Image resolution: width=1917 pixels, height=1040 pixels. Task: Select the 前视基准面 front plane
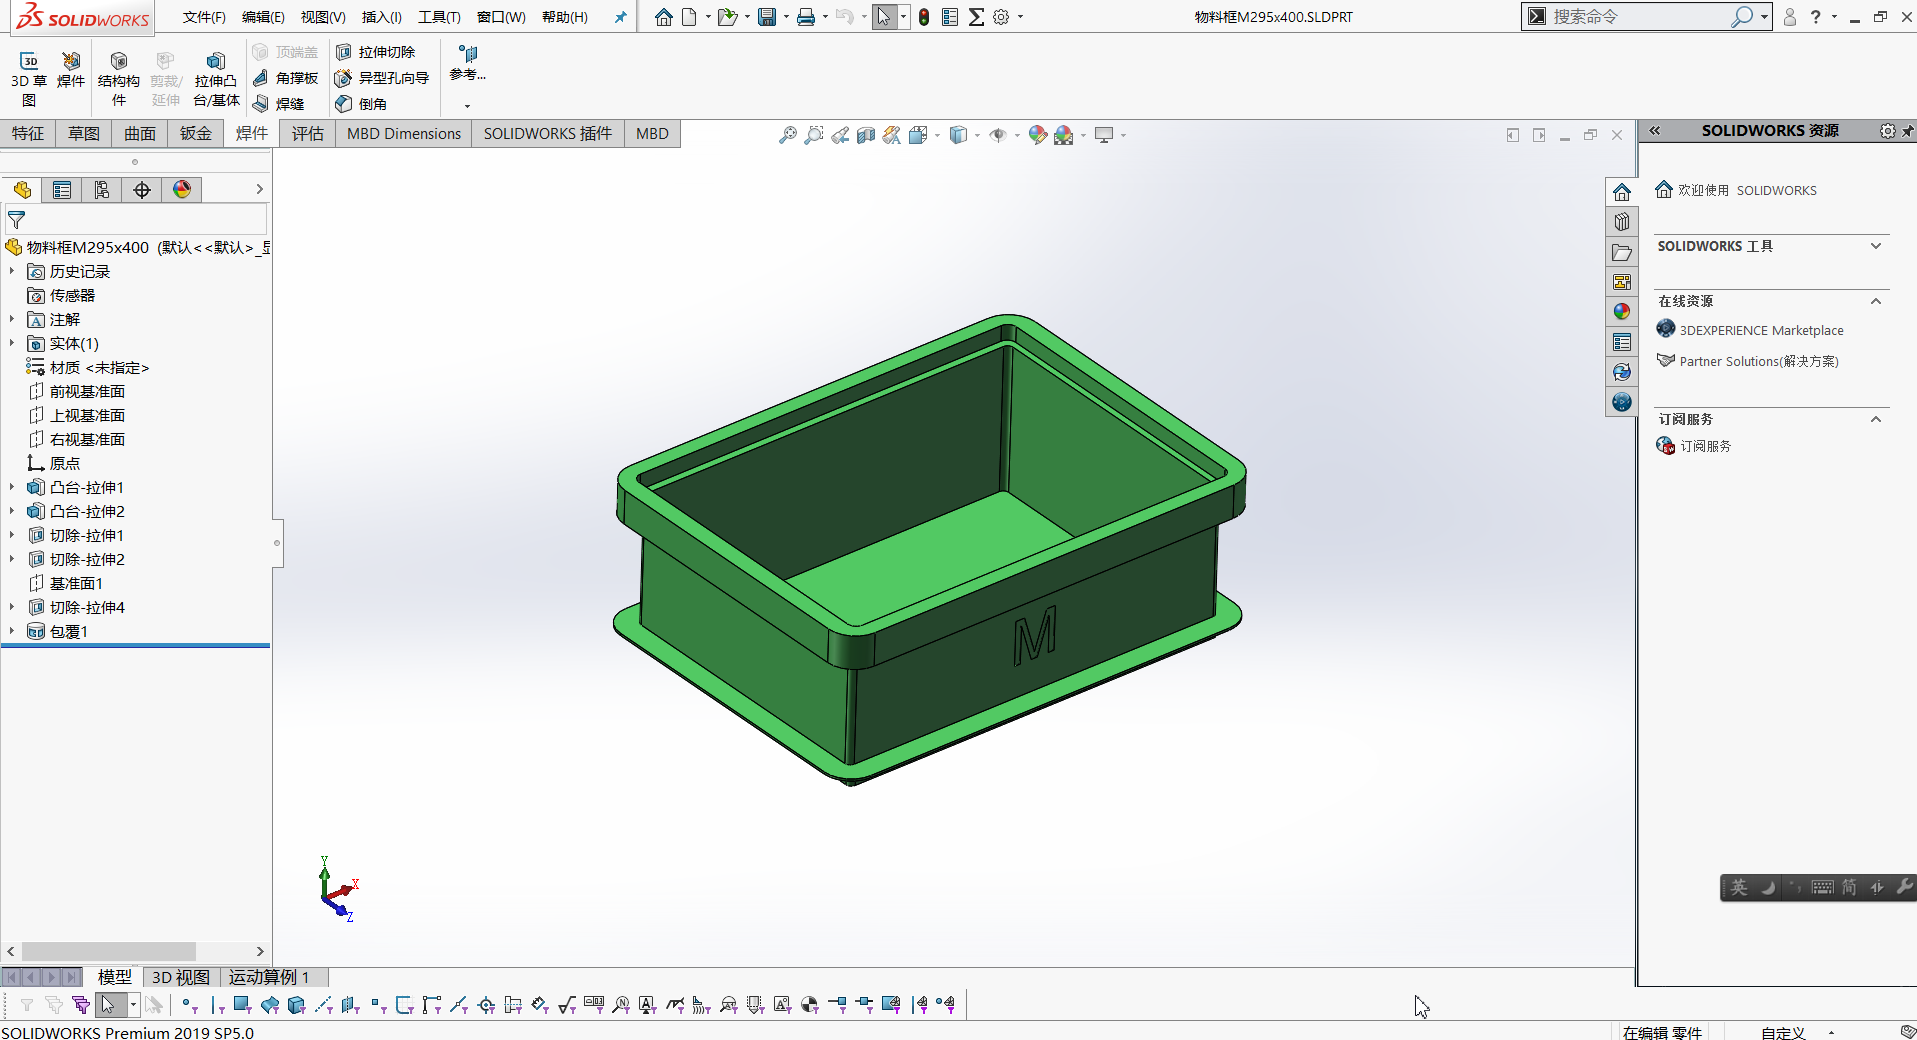click(87, 392)
